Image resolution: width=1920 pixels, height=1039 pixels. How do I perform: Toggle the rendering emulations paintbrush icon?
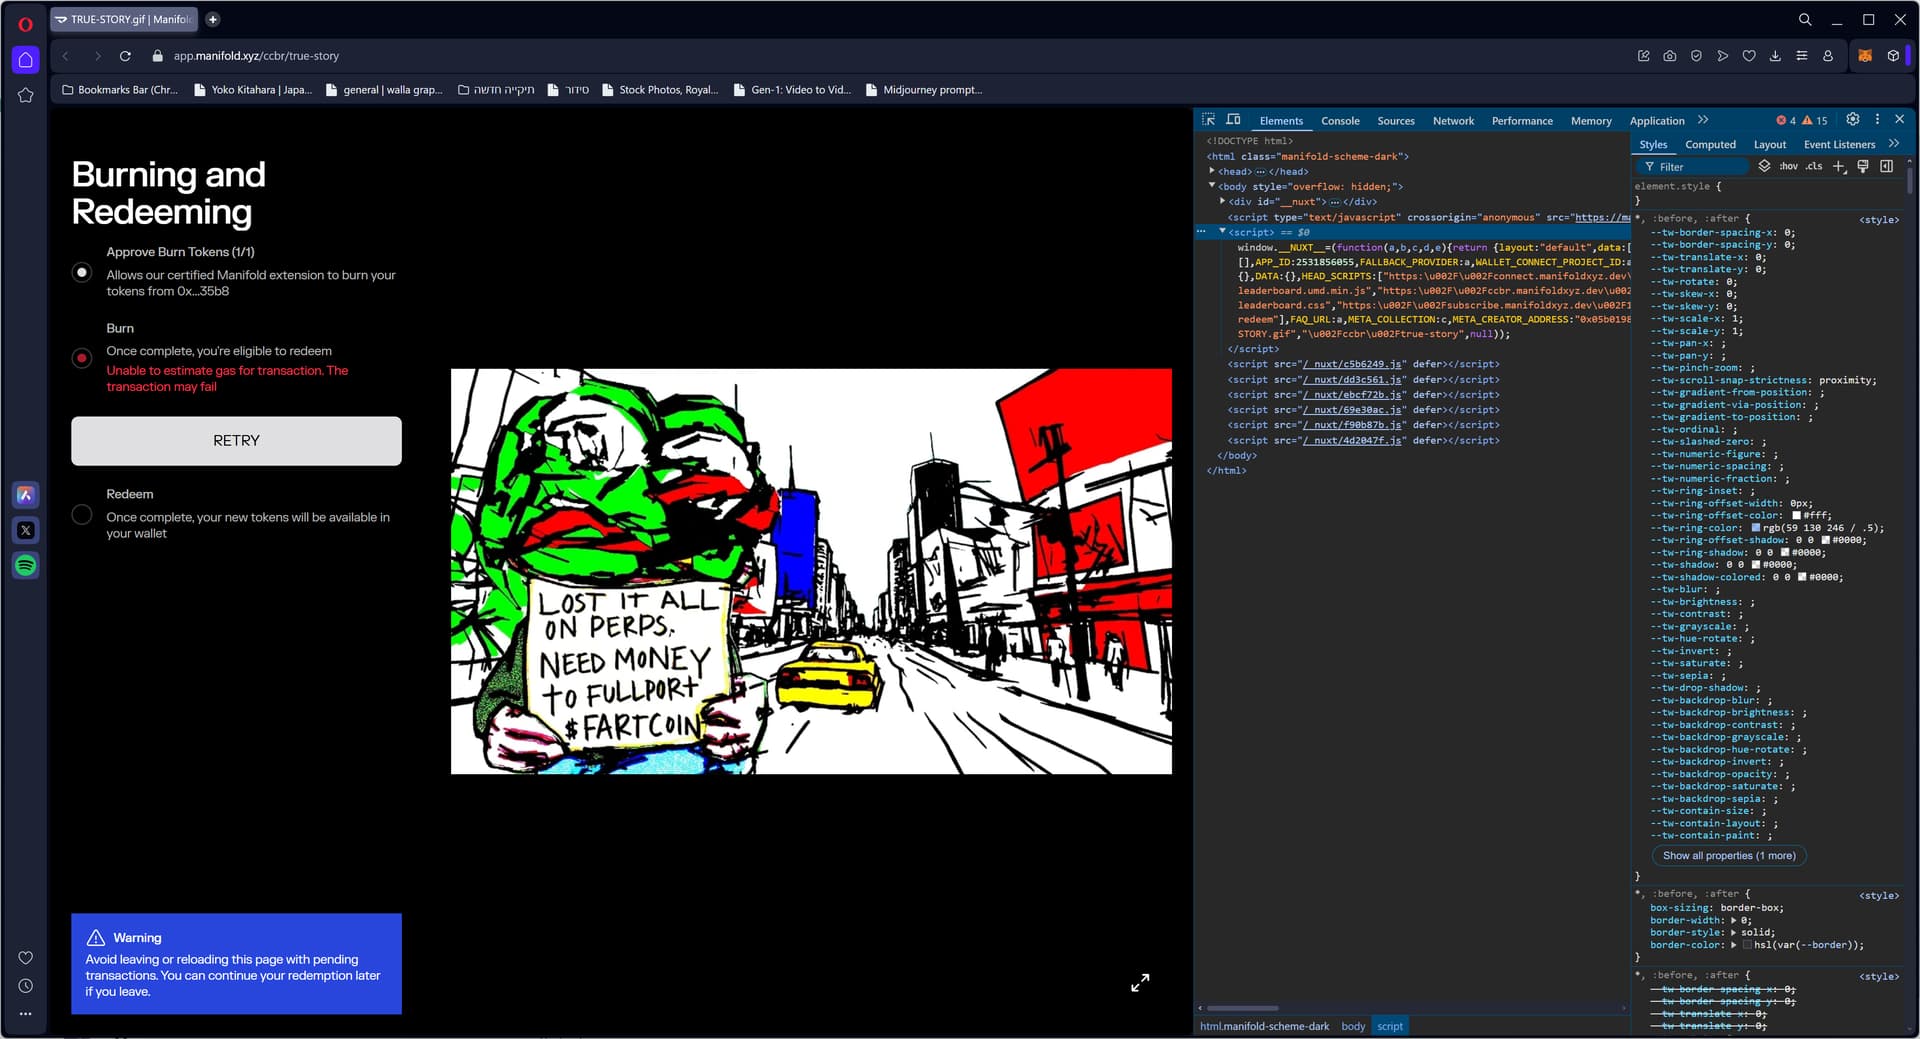[x=1862, y=166]
